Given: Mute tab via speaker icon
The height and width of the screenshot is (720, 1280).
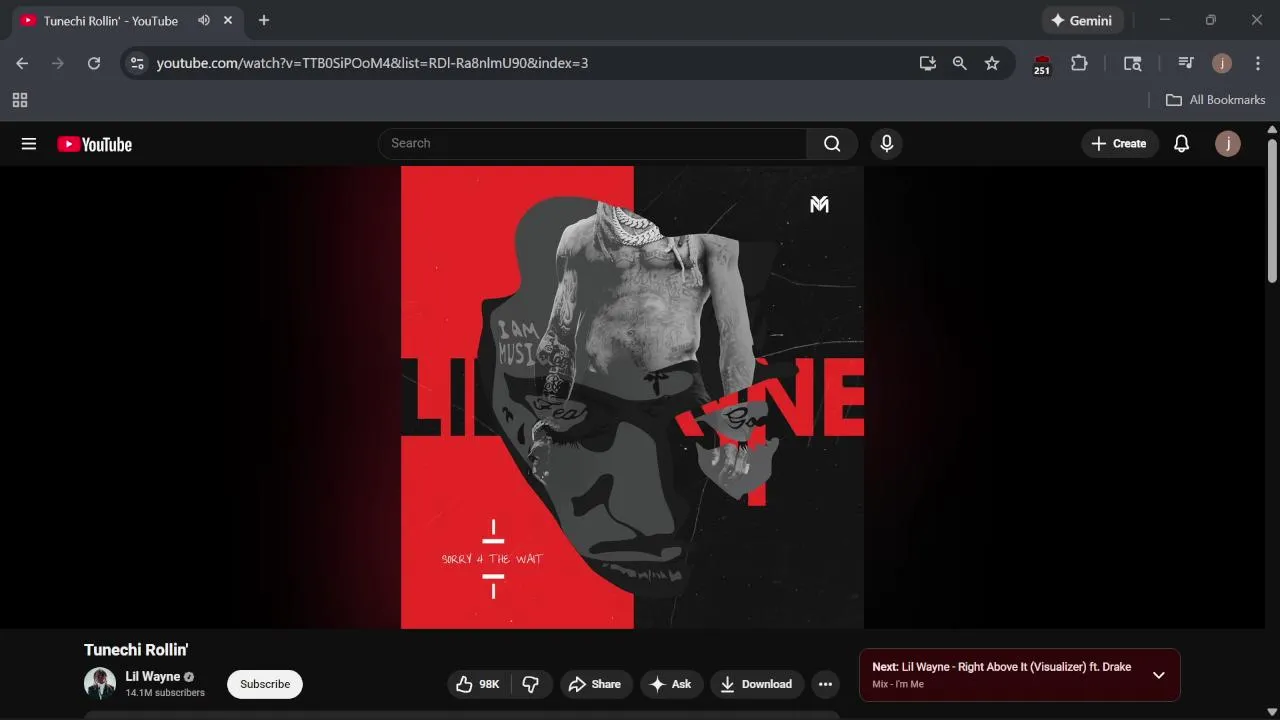Looking at the screenshot, I should (204, 20).
